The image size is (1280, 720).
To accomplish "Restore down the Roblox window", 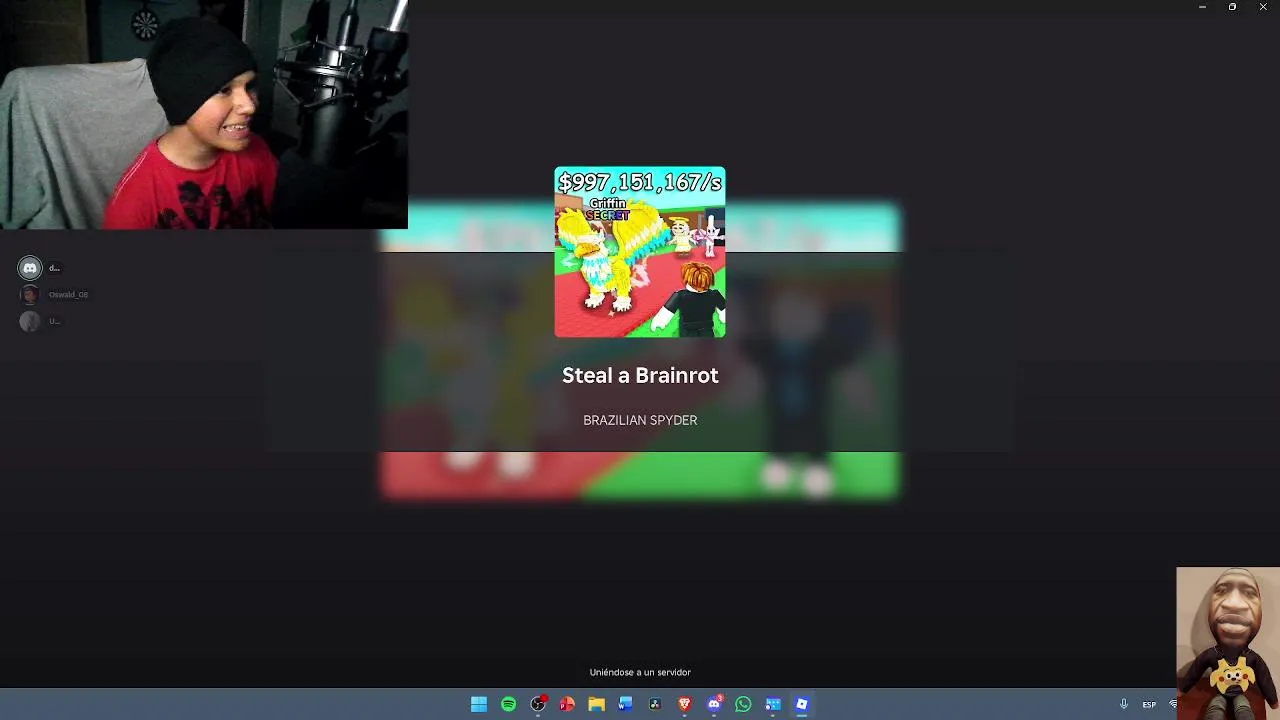I will coord(1232,7).
